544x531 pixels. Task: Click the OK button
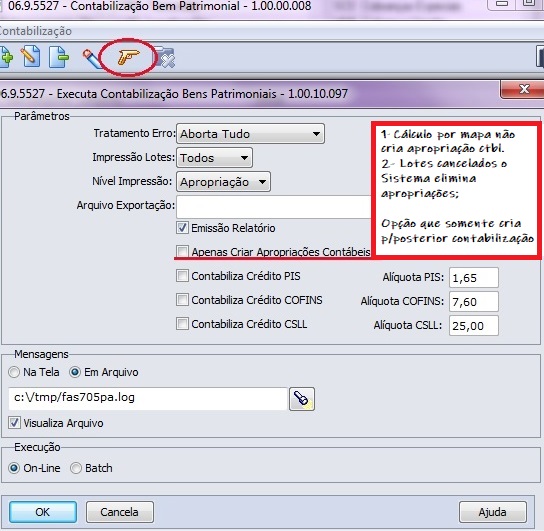pyautogui.click(x=43, y=512)
